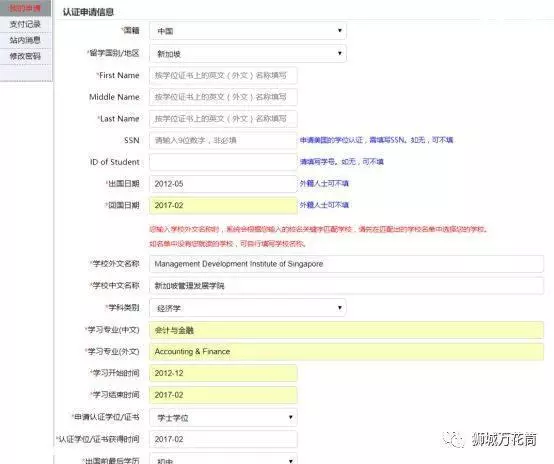Open the 学科类别 dropdown showing 经济学
Viewport: 554px width, 464px height.
(x=248, y=308)
